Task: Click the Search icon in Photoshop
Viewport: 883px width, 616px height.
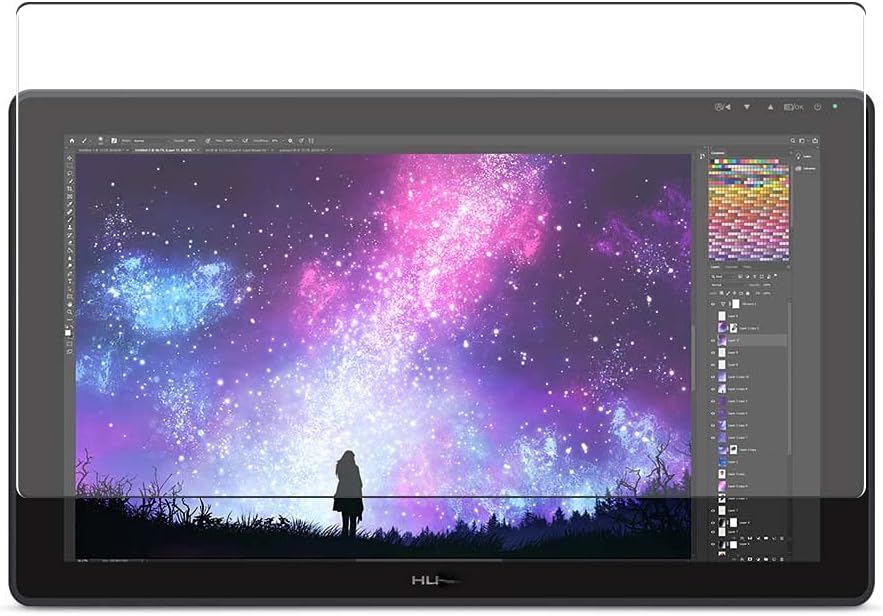Action: click(x=792, y=141)
